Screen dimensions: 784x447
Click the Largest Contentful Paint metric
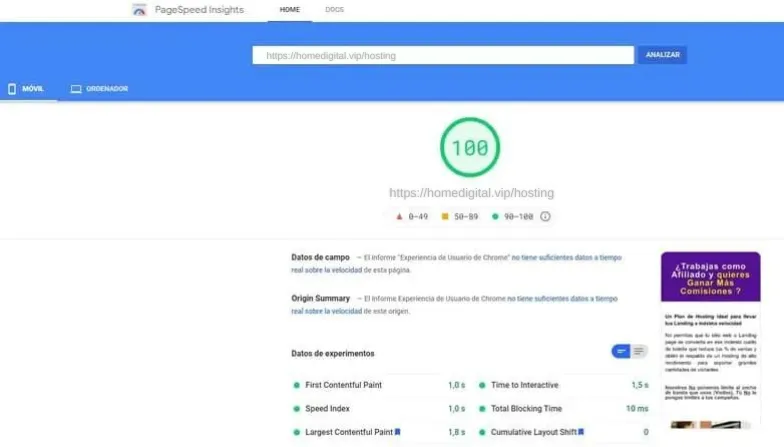point(379,432)
